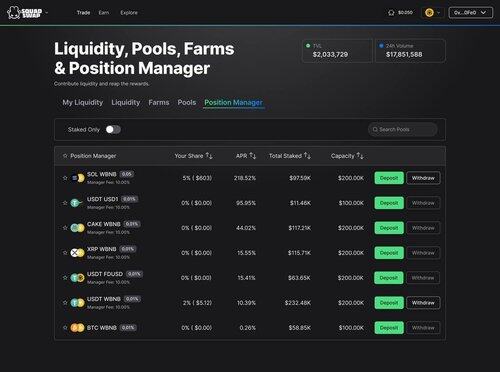Image resolution: width=500 pixels, height=372 pixels.
Task: Open the dropdown arrow beside SquadSwap logo
Action: tap(47, 13)
